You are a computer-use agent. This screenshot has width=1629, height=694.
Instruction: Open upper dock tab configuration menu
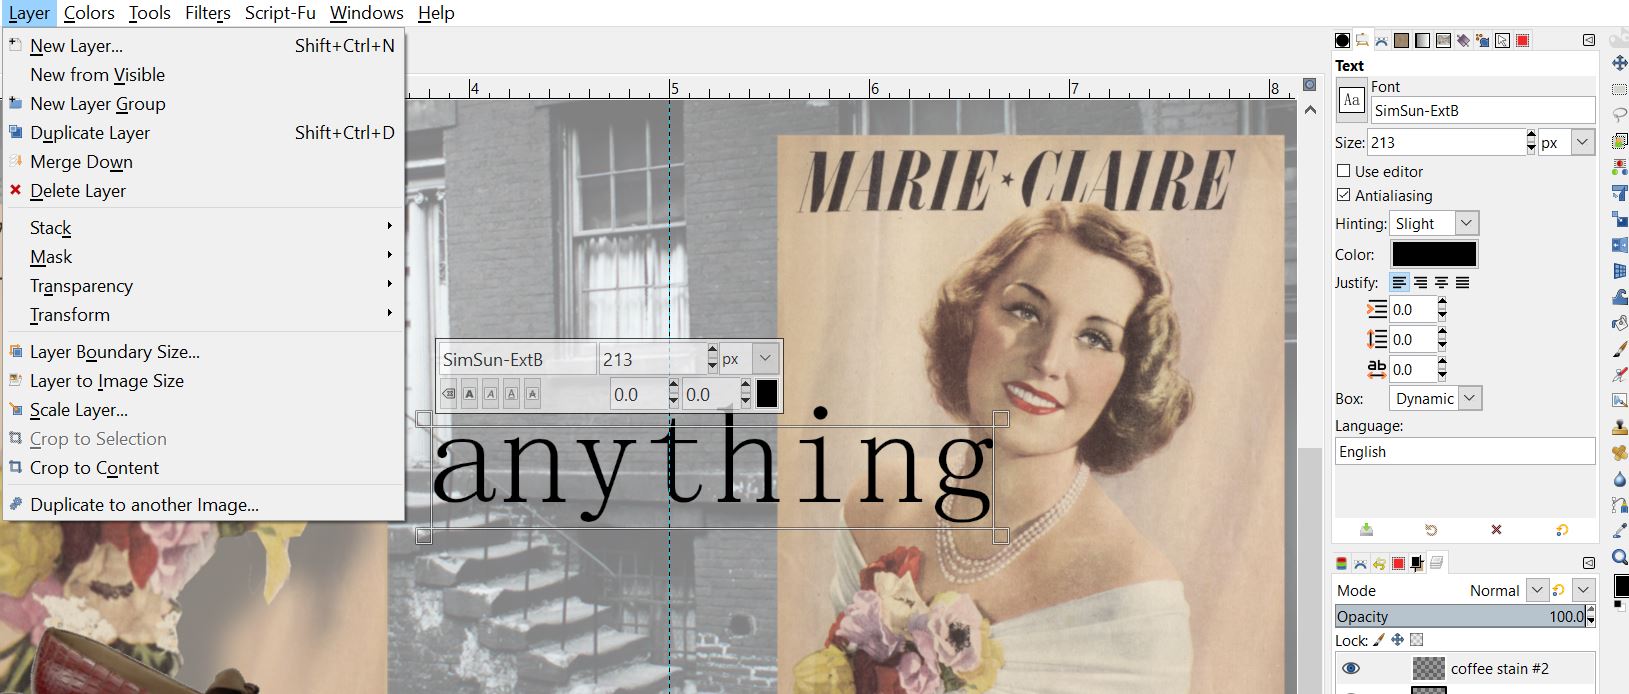pos(1589,40)
